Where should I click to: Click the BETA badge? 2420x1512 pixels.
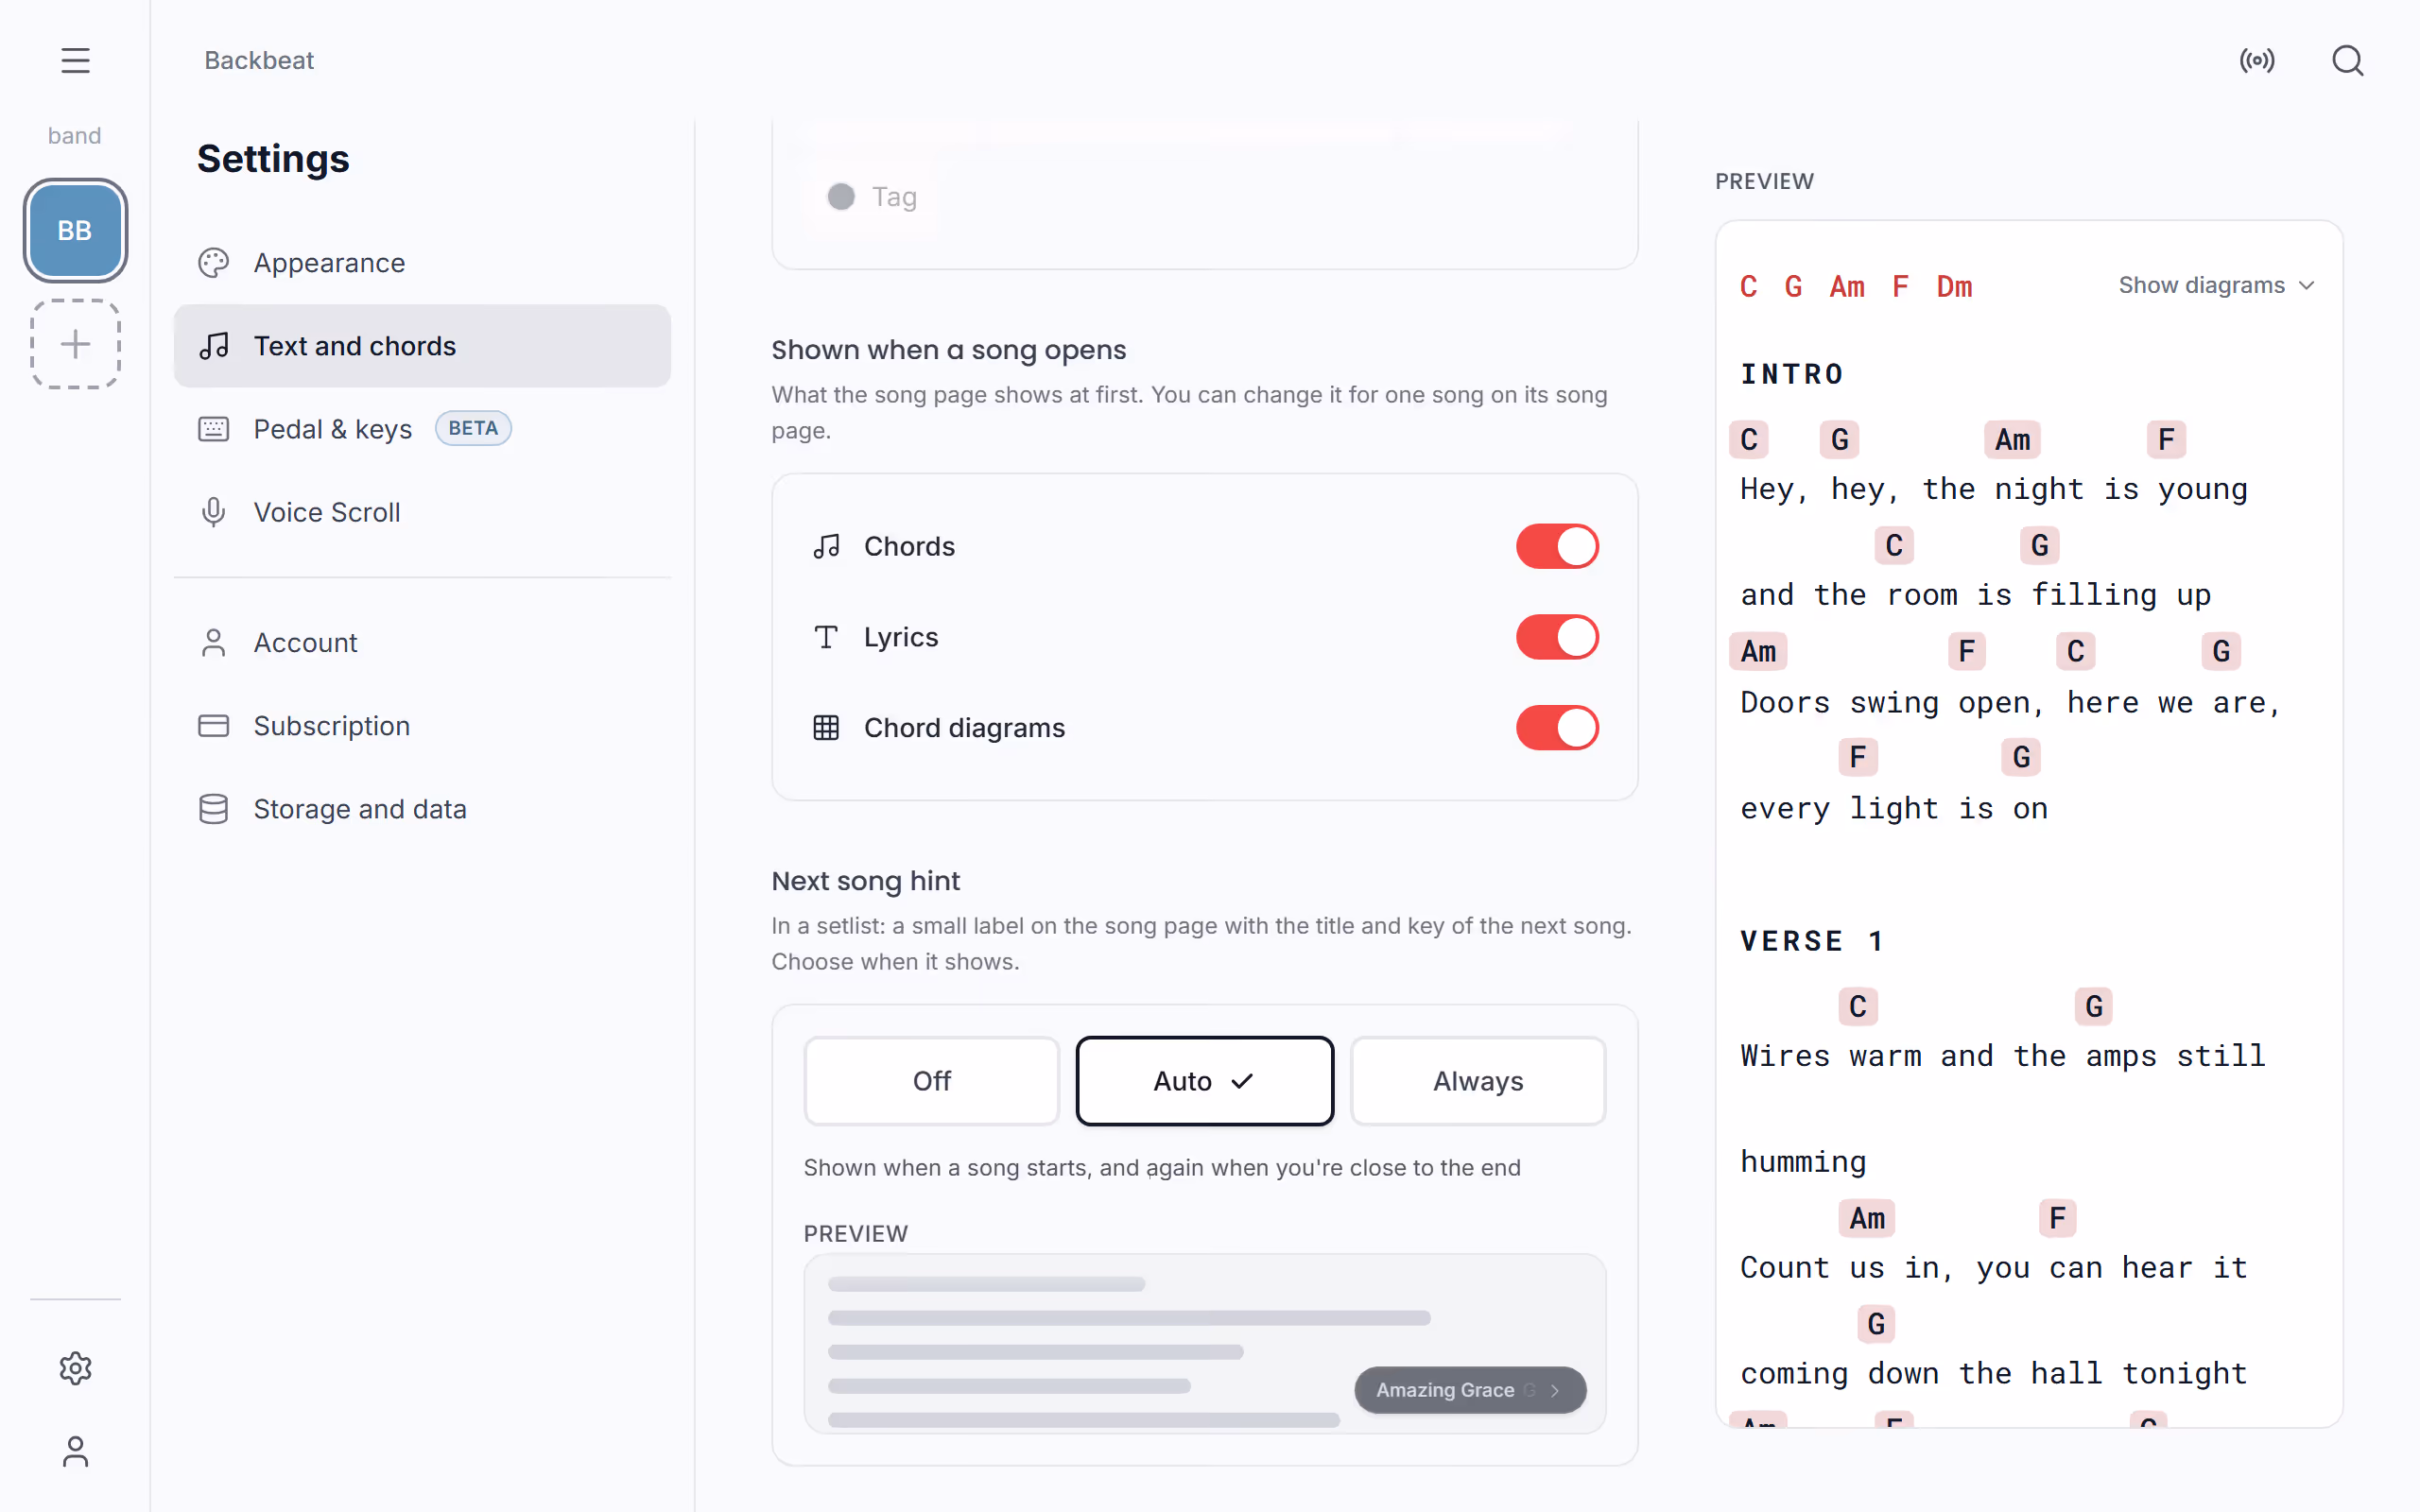(x=473, y=428)
